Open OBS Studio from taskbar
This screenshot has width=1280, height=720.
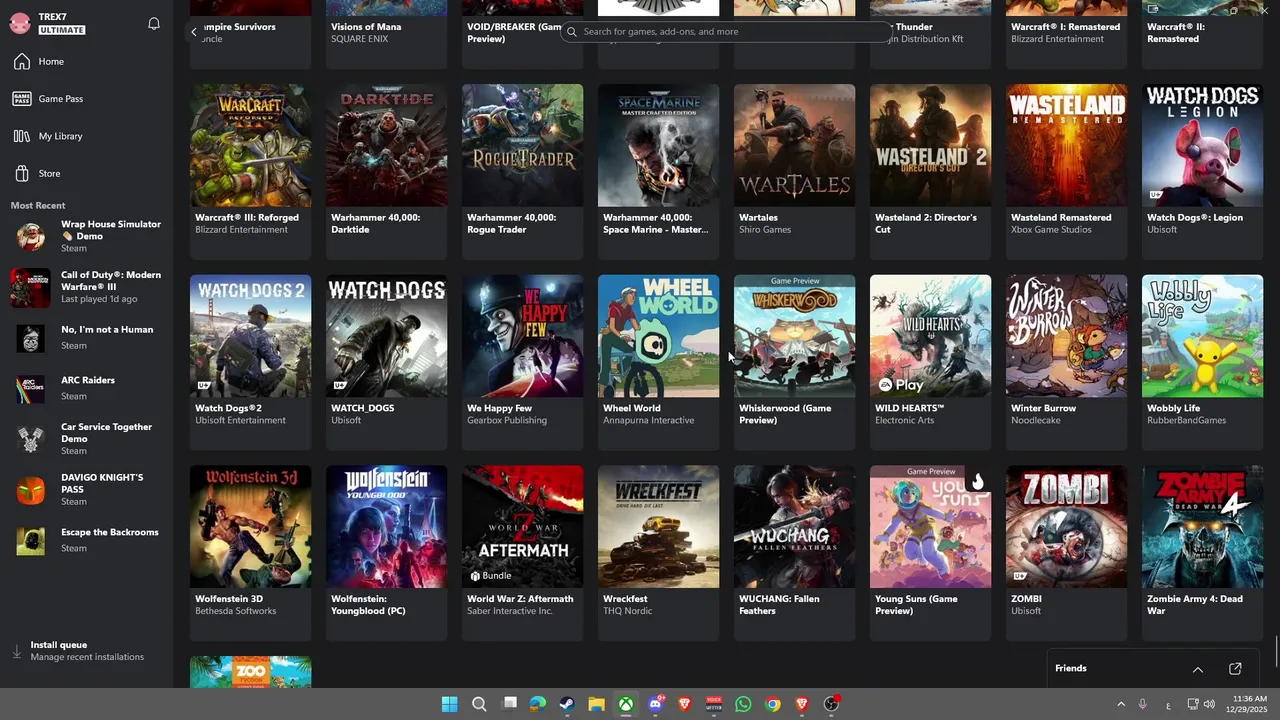tap(831, 704)
